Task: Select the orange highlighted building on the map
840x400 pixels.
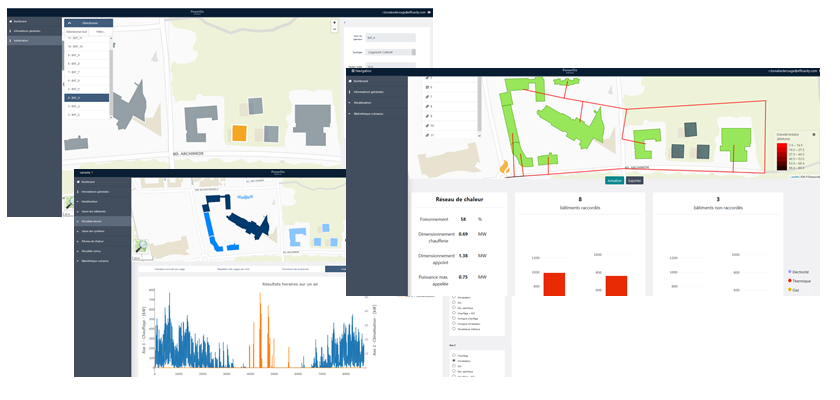Action: [239, 132]
